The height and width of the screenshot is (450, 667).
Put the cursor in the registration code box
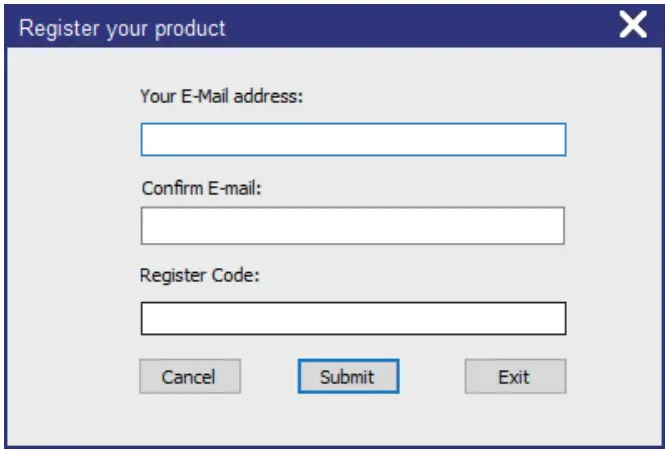353,318
